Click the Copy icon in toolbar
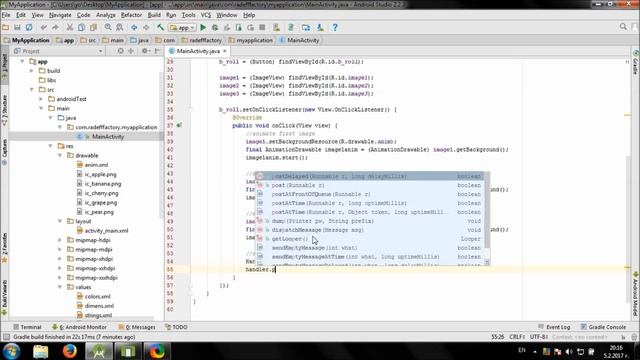640x360 pixels. tap(81, 27)
